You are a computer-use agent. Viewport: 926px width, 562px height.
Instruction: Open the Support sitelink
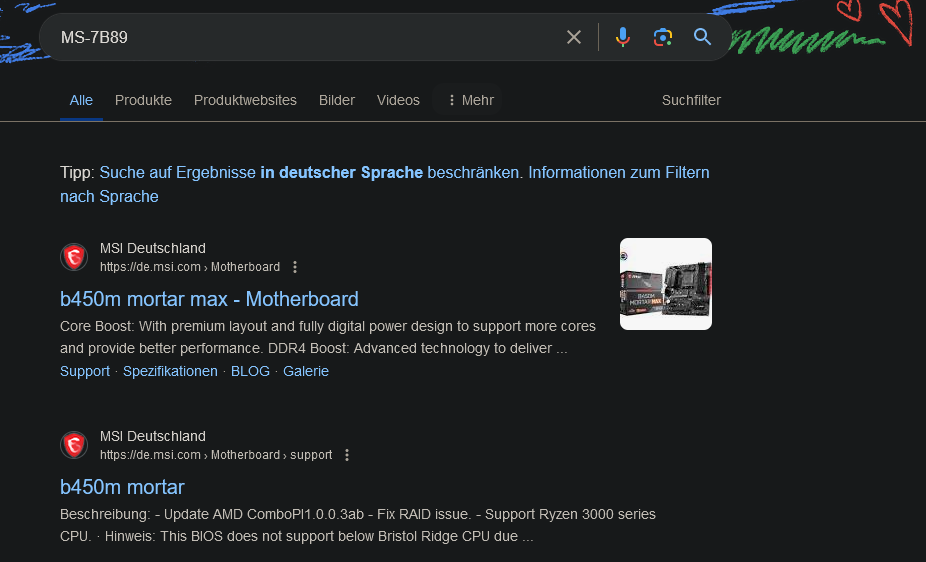pyautogui.click(x=85, y=371)
